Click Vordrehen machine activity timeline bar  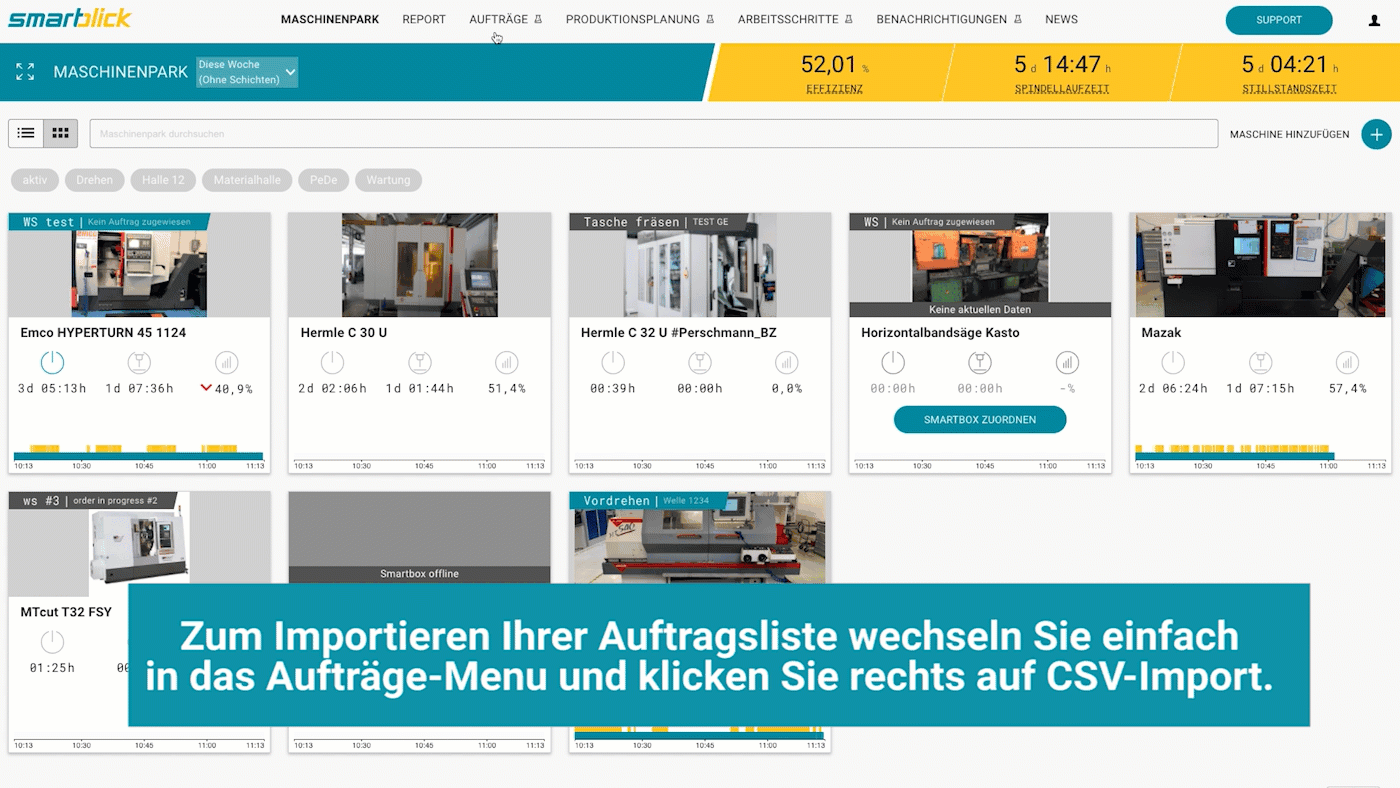coord(700,733)
